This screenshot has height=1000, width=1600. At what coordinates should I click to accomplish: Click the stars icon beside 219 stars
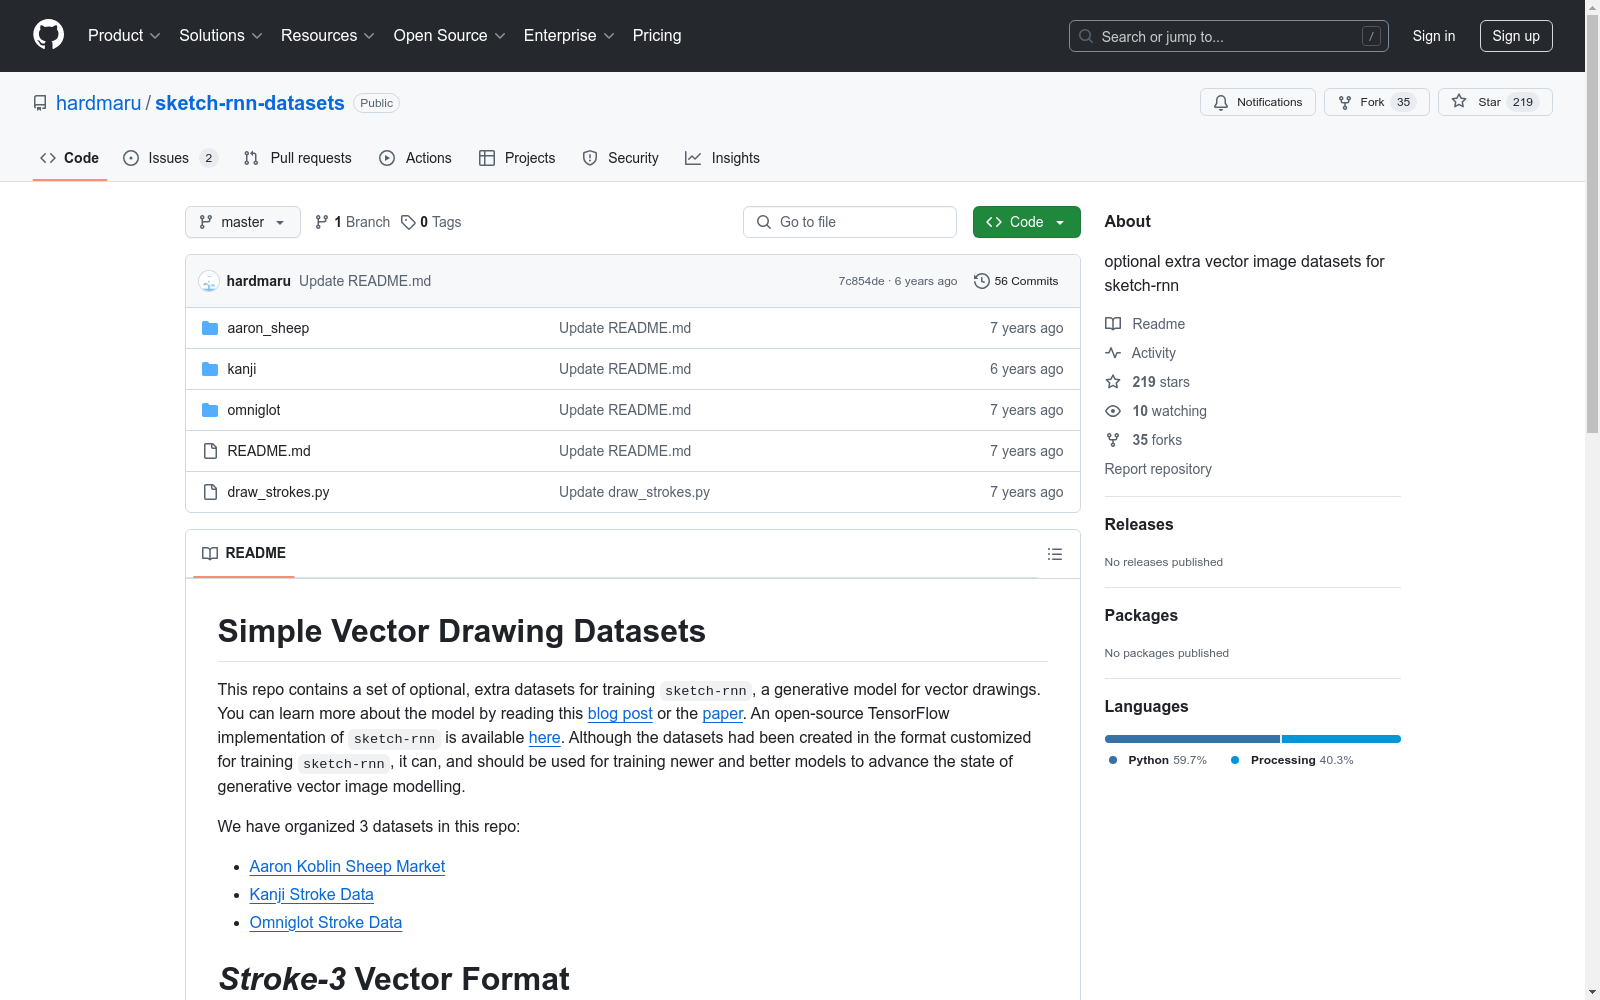(x=1113, y=382)
